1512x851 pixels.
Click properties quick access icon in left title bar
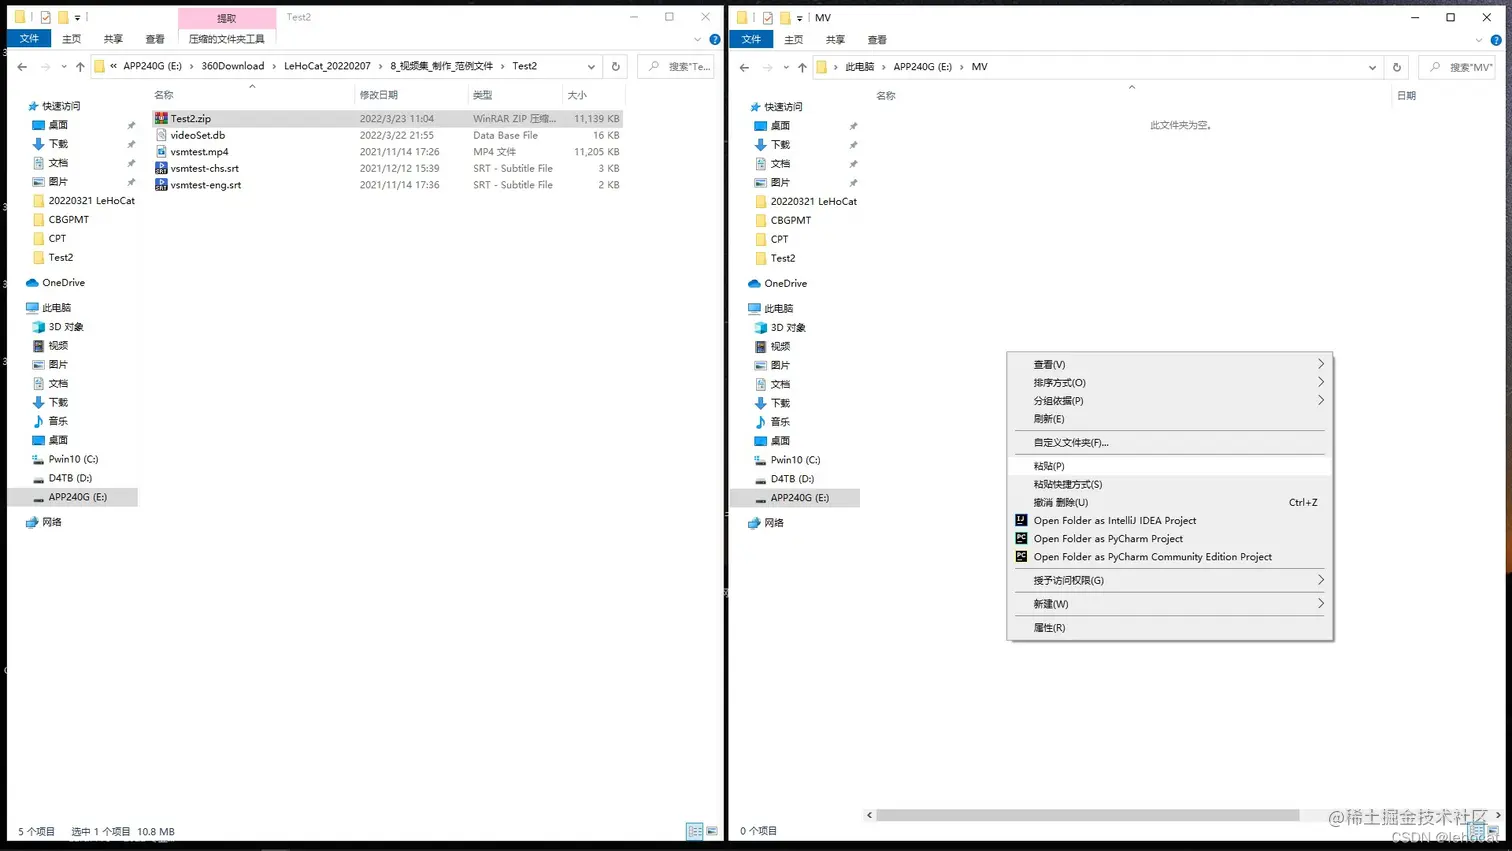tap(45, 17)
